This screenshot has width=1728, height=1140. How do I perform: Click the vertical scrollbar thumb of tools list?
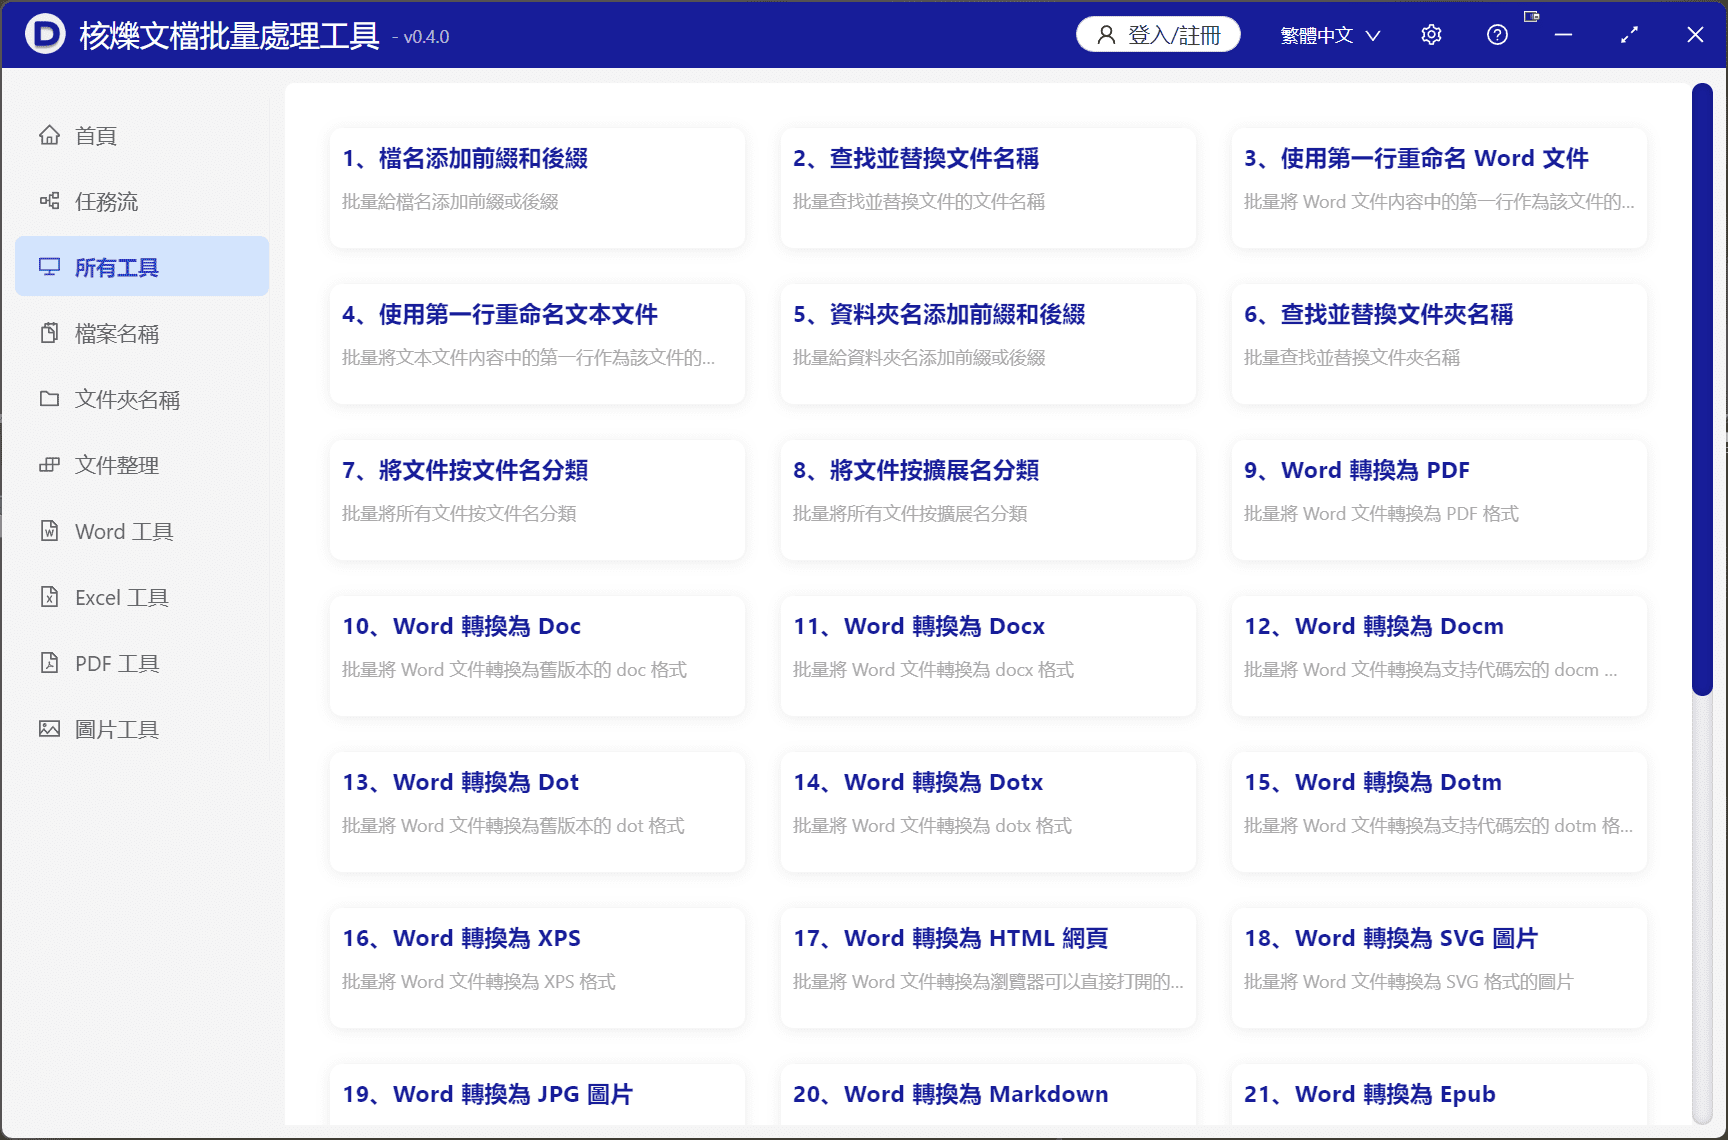click(x=1702, y=389)
